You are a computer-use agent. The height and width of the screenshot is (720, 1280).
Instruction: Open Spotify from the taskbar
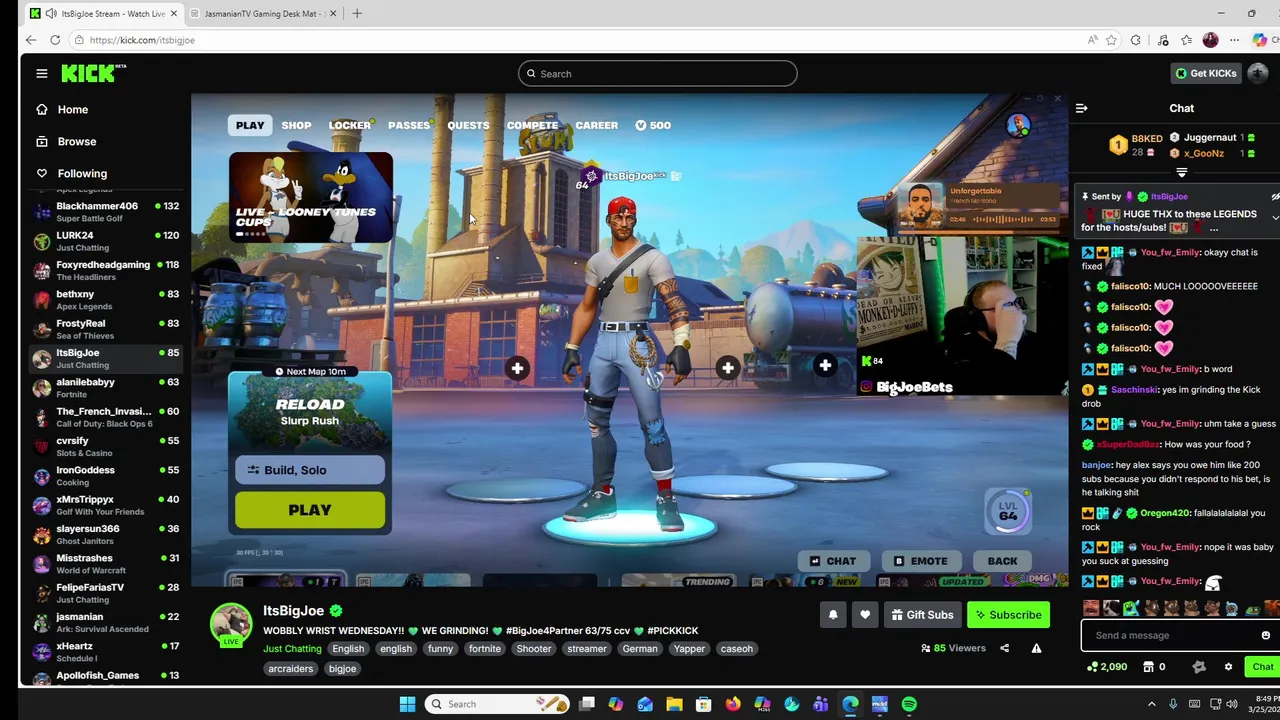click(x=909, y=704)
